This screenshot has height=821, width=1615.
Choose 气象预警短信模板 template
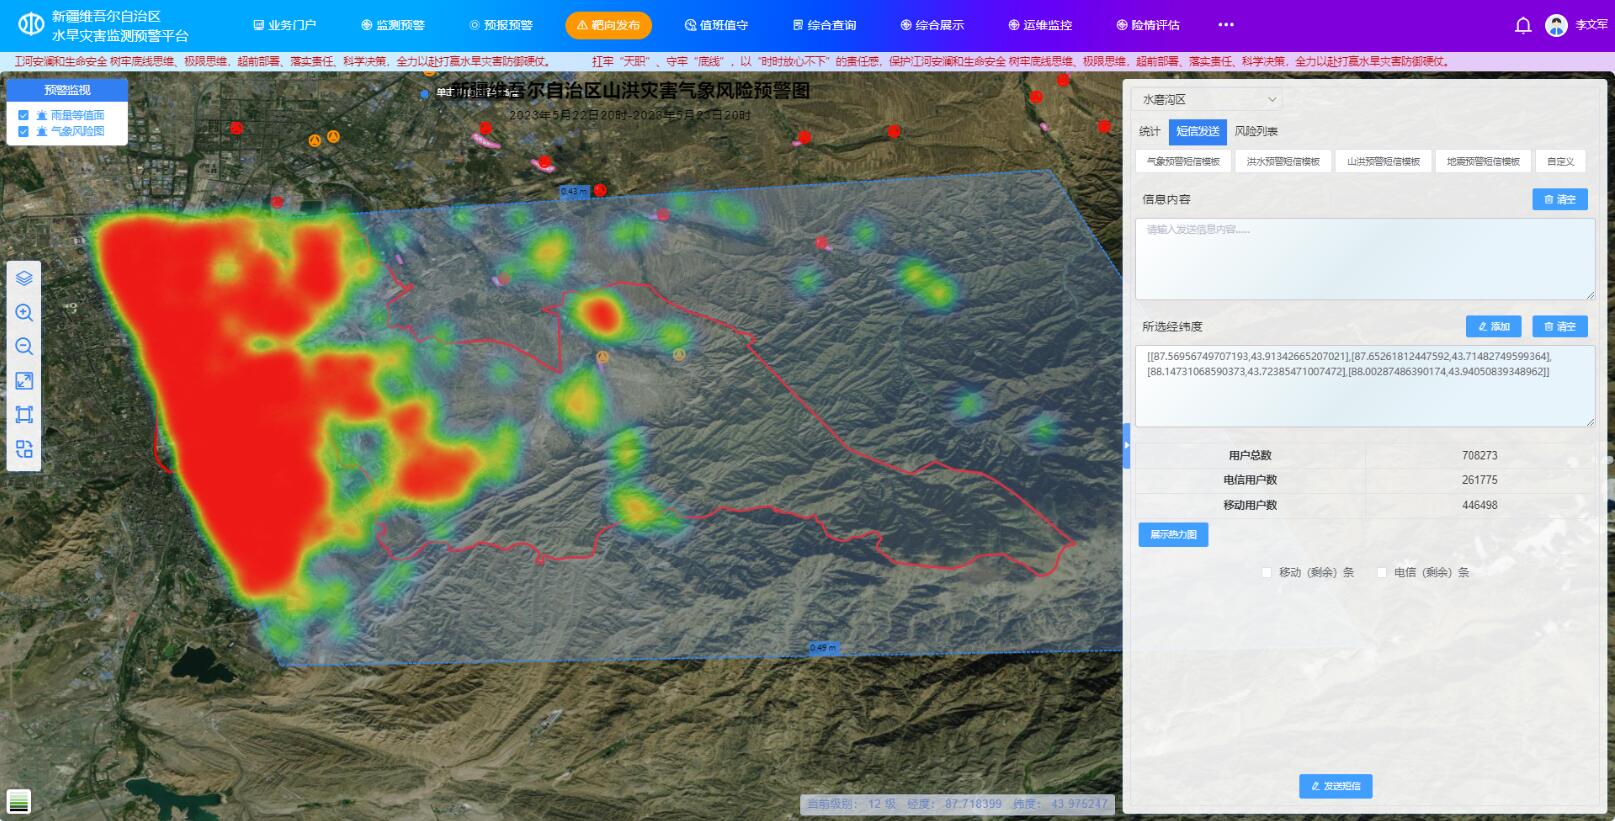pyautogui.click(x=1183, y=161)
